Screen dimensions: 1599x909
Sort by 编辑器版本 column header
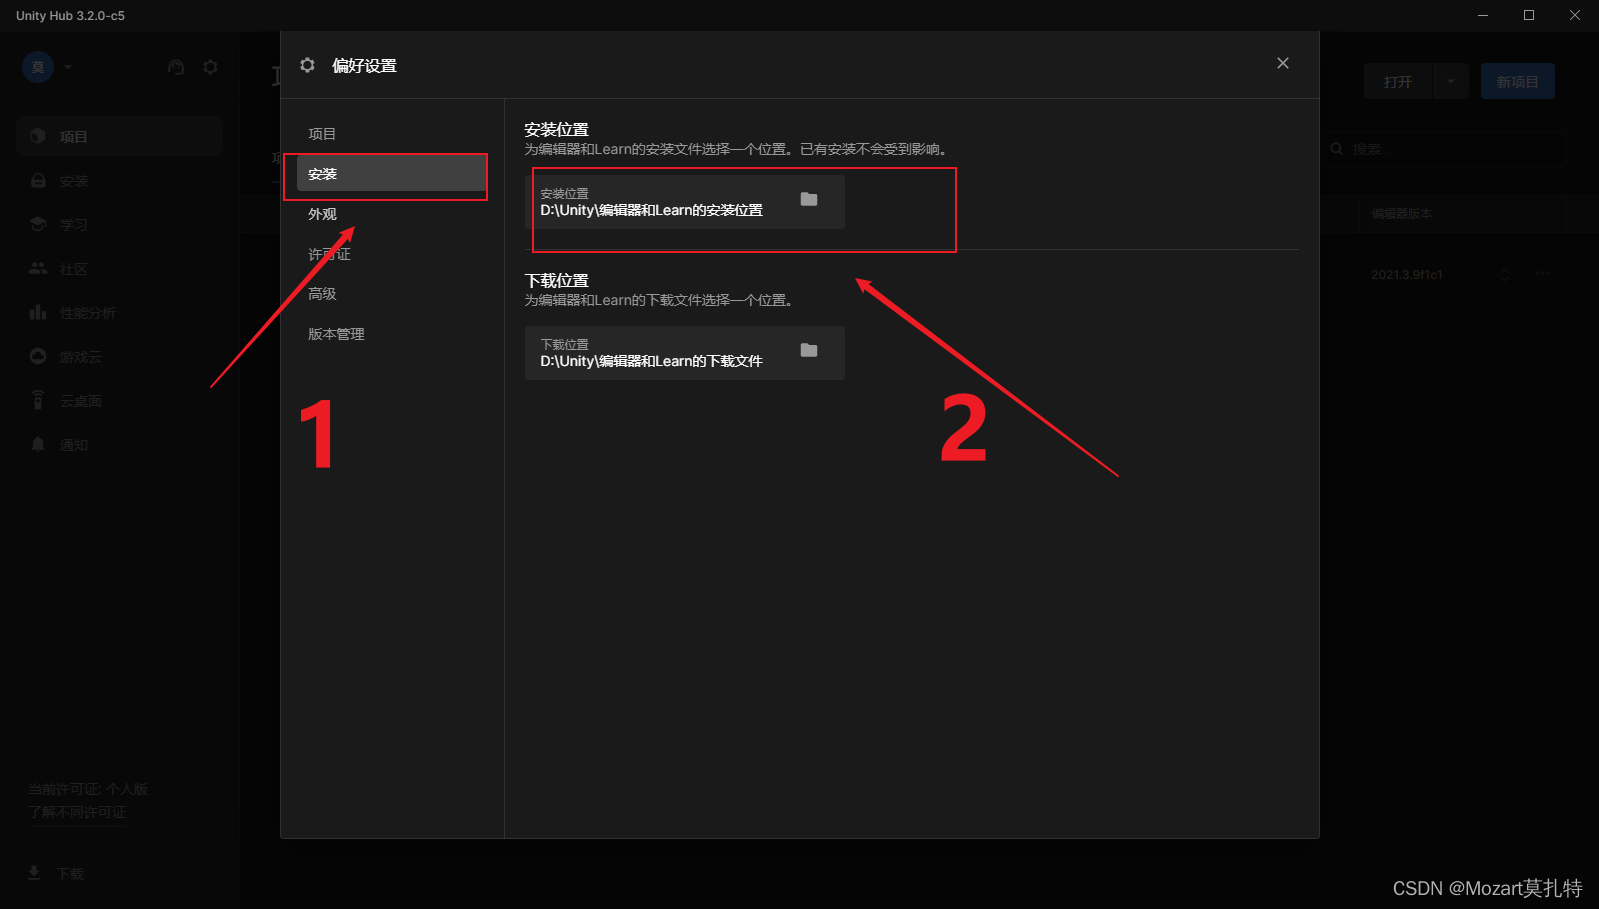(x=1402, y=214)
